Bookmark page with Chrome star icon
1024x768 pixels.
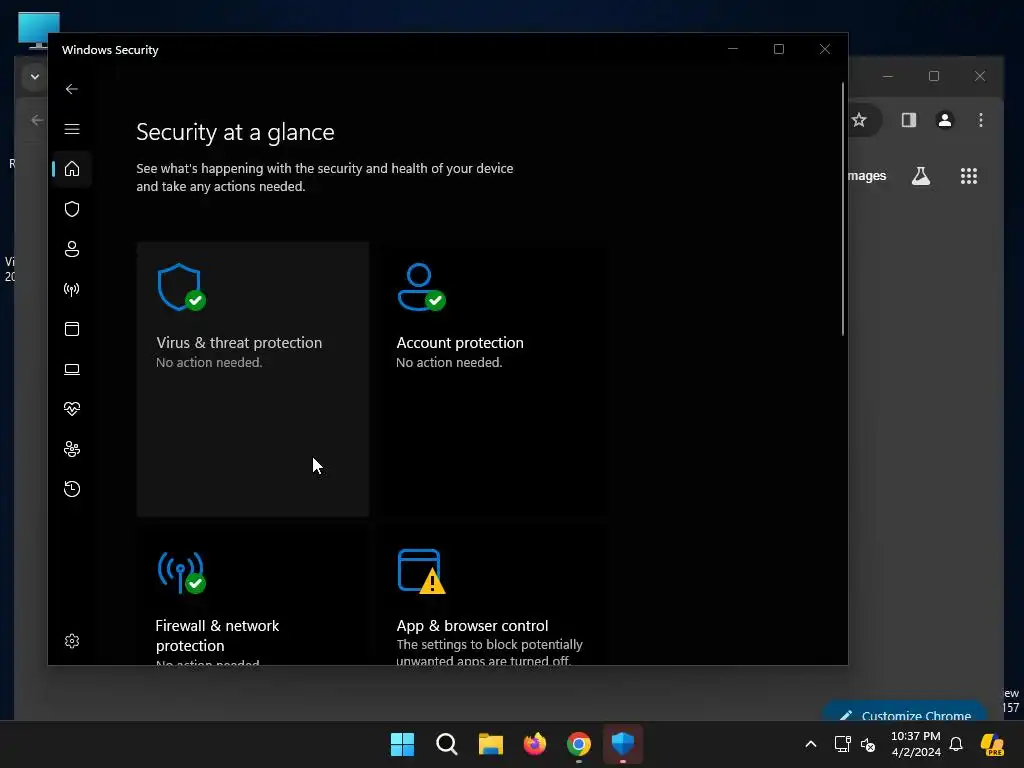(x=859, y=120)
